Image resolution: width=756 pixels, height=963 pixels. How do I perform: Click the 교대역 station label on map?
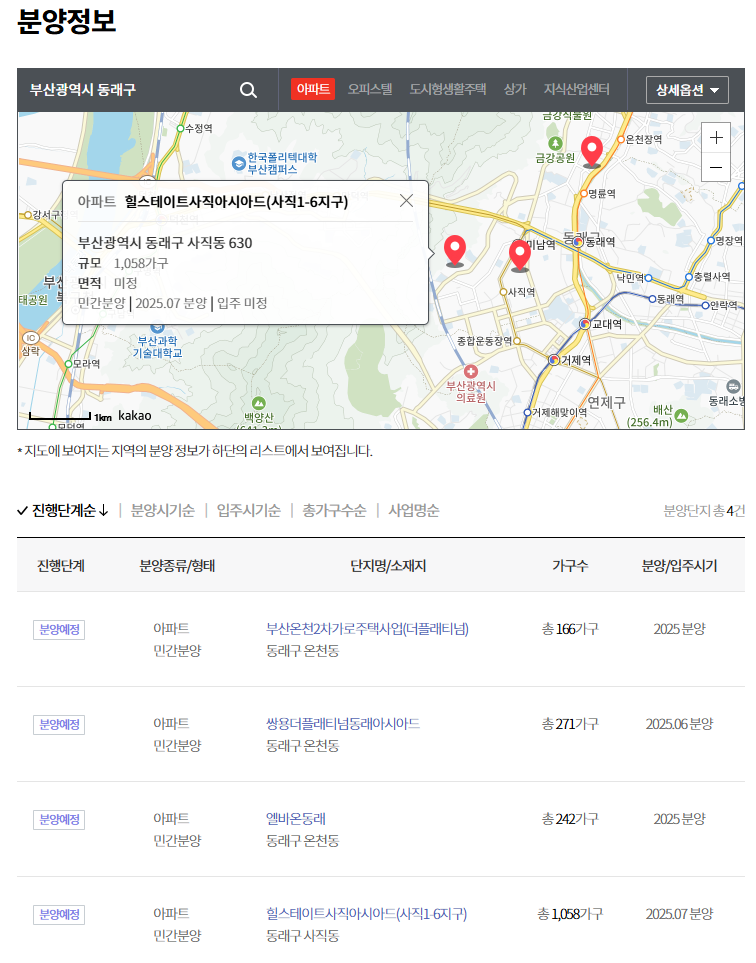pyautogui.click(x=607, y=324)
